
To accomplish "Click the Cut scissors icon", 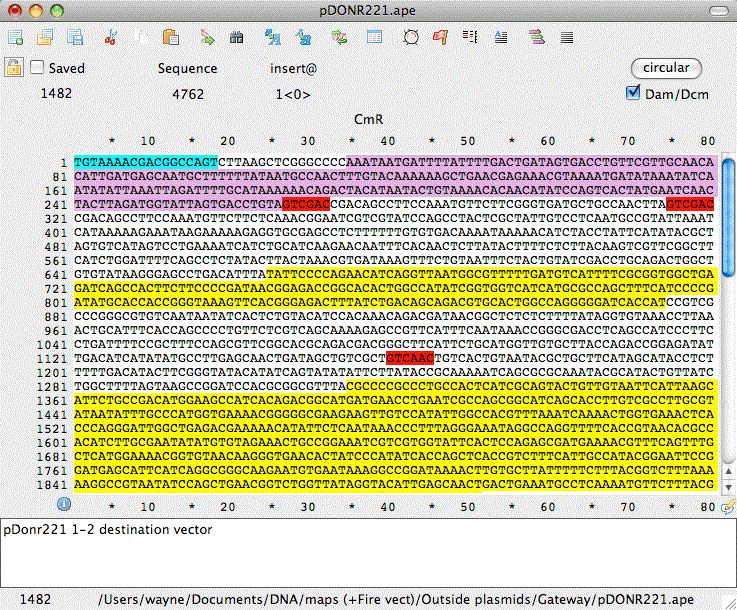I will point(112,39).
